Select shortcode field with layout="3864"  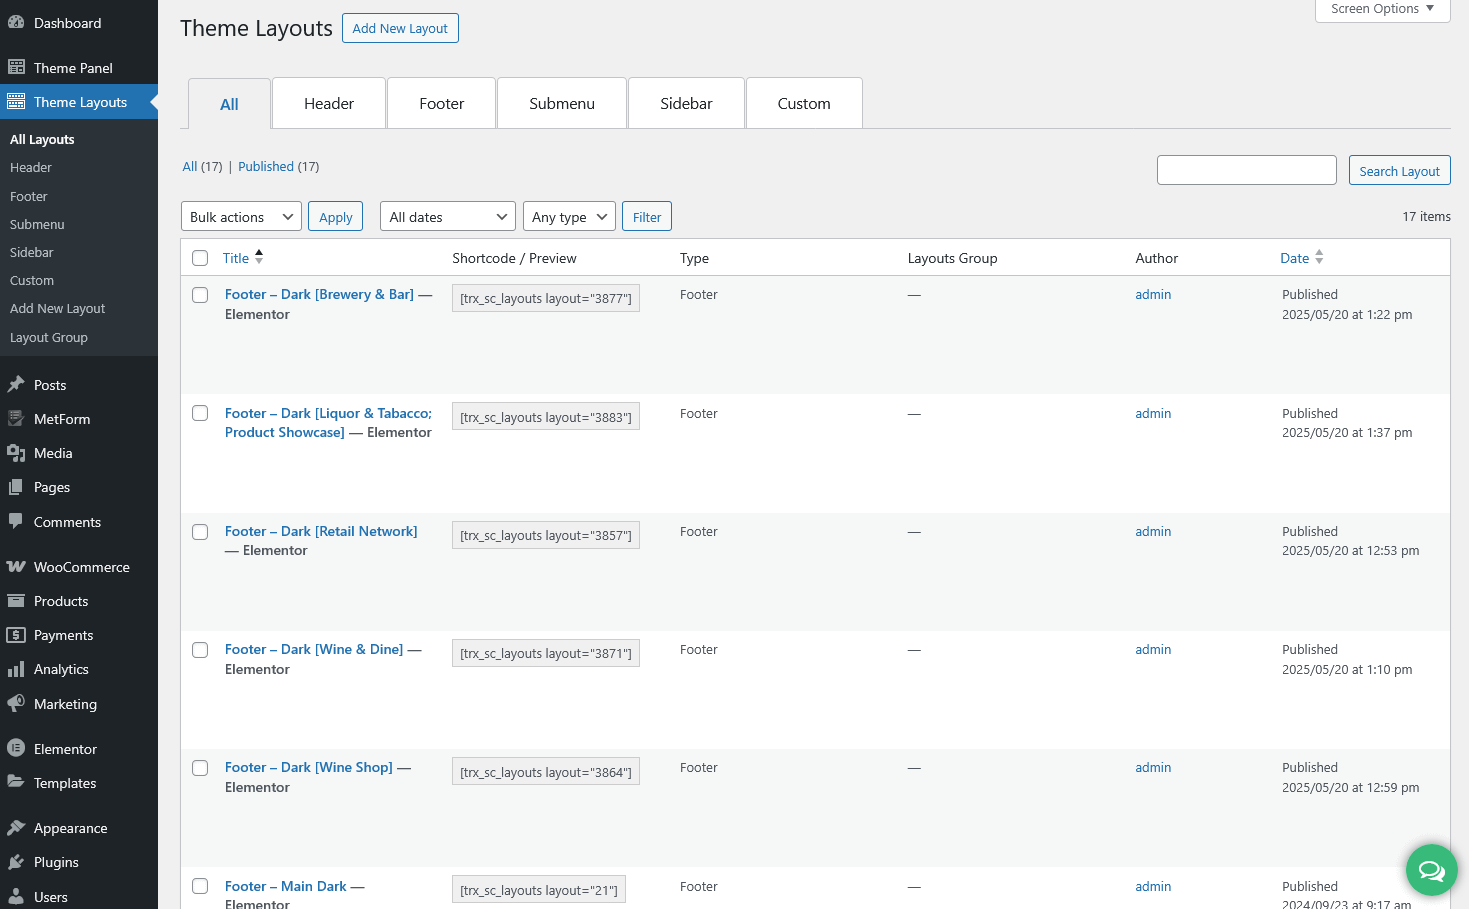pyautogui.click(x=546, y=772)
